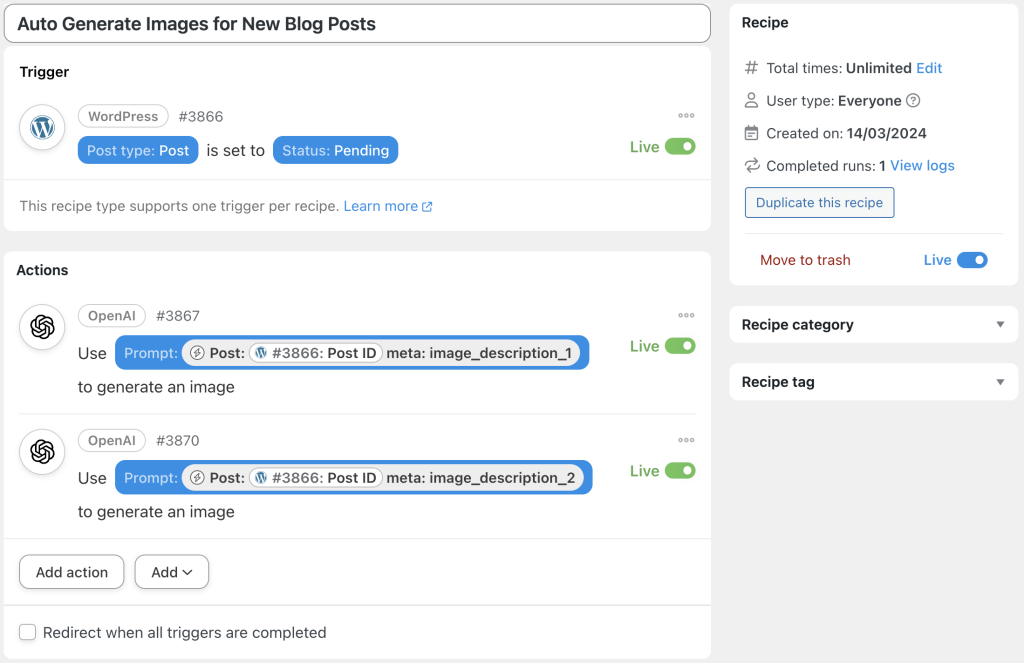1024x663 pixels.
Task: Check Redirect when all triggers are completed
Action: 27,632
